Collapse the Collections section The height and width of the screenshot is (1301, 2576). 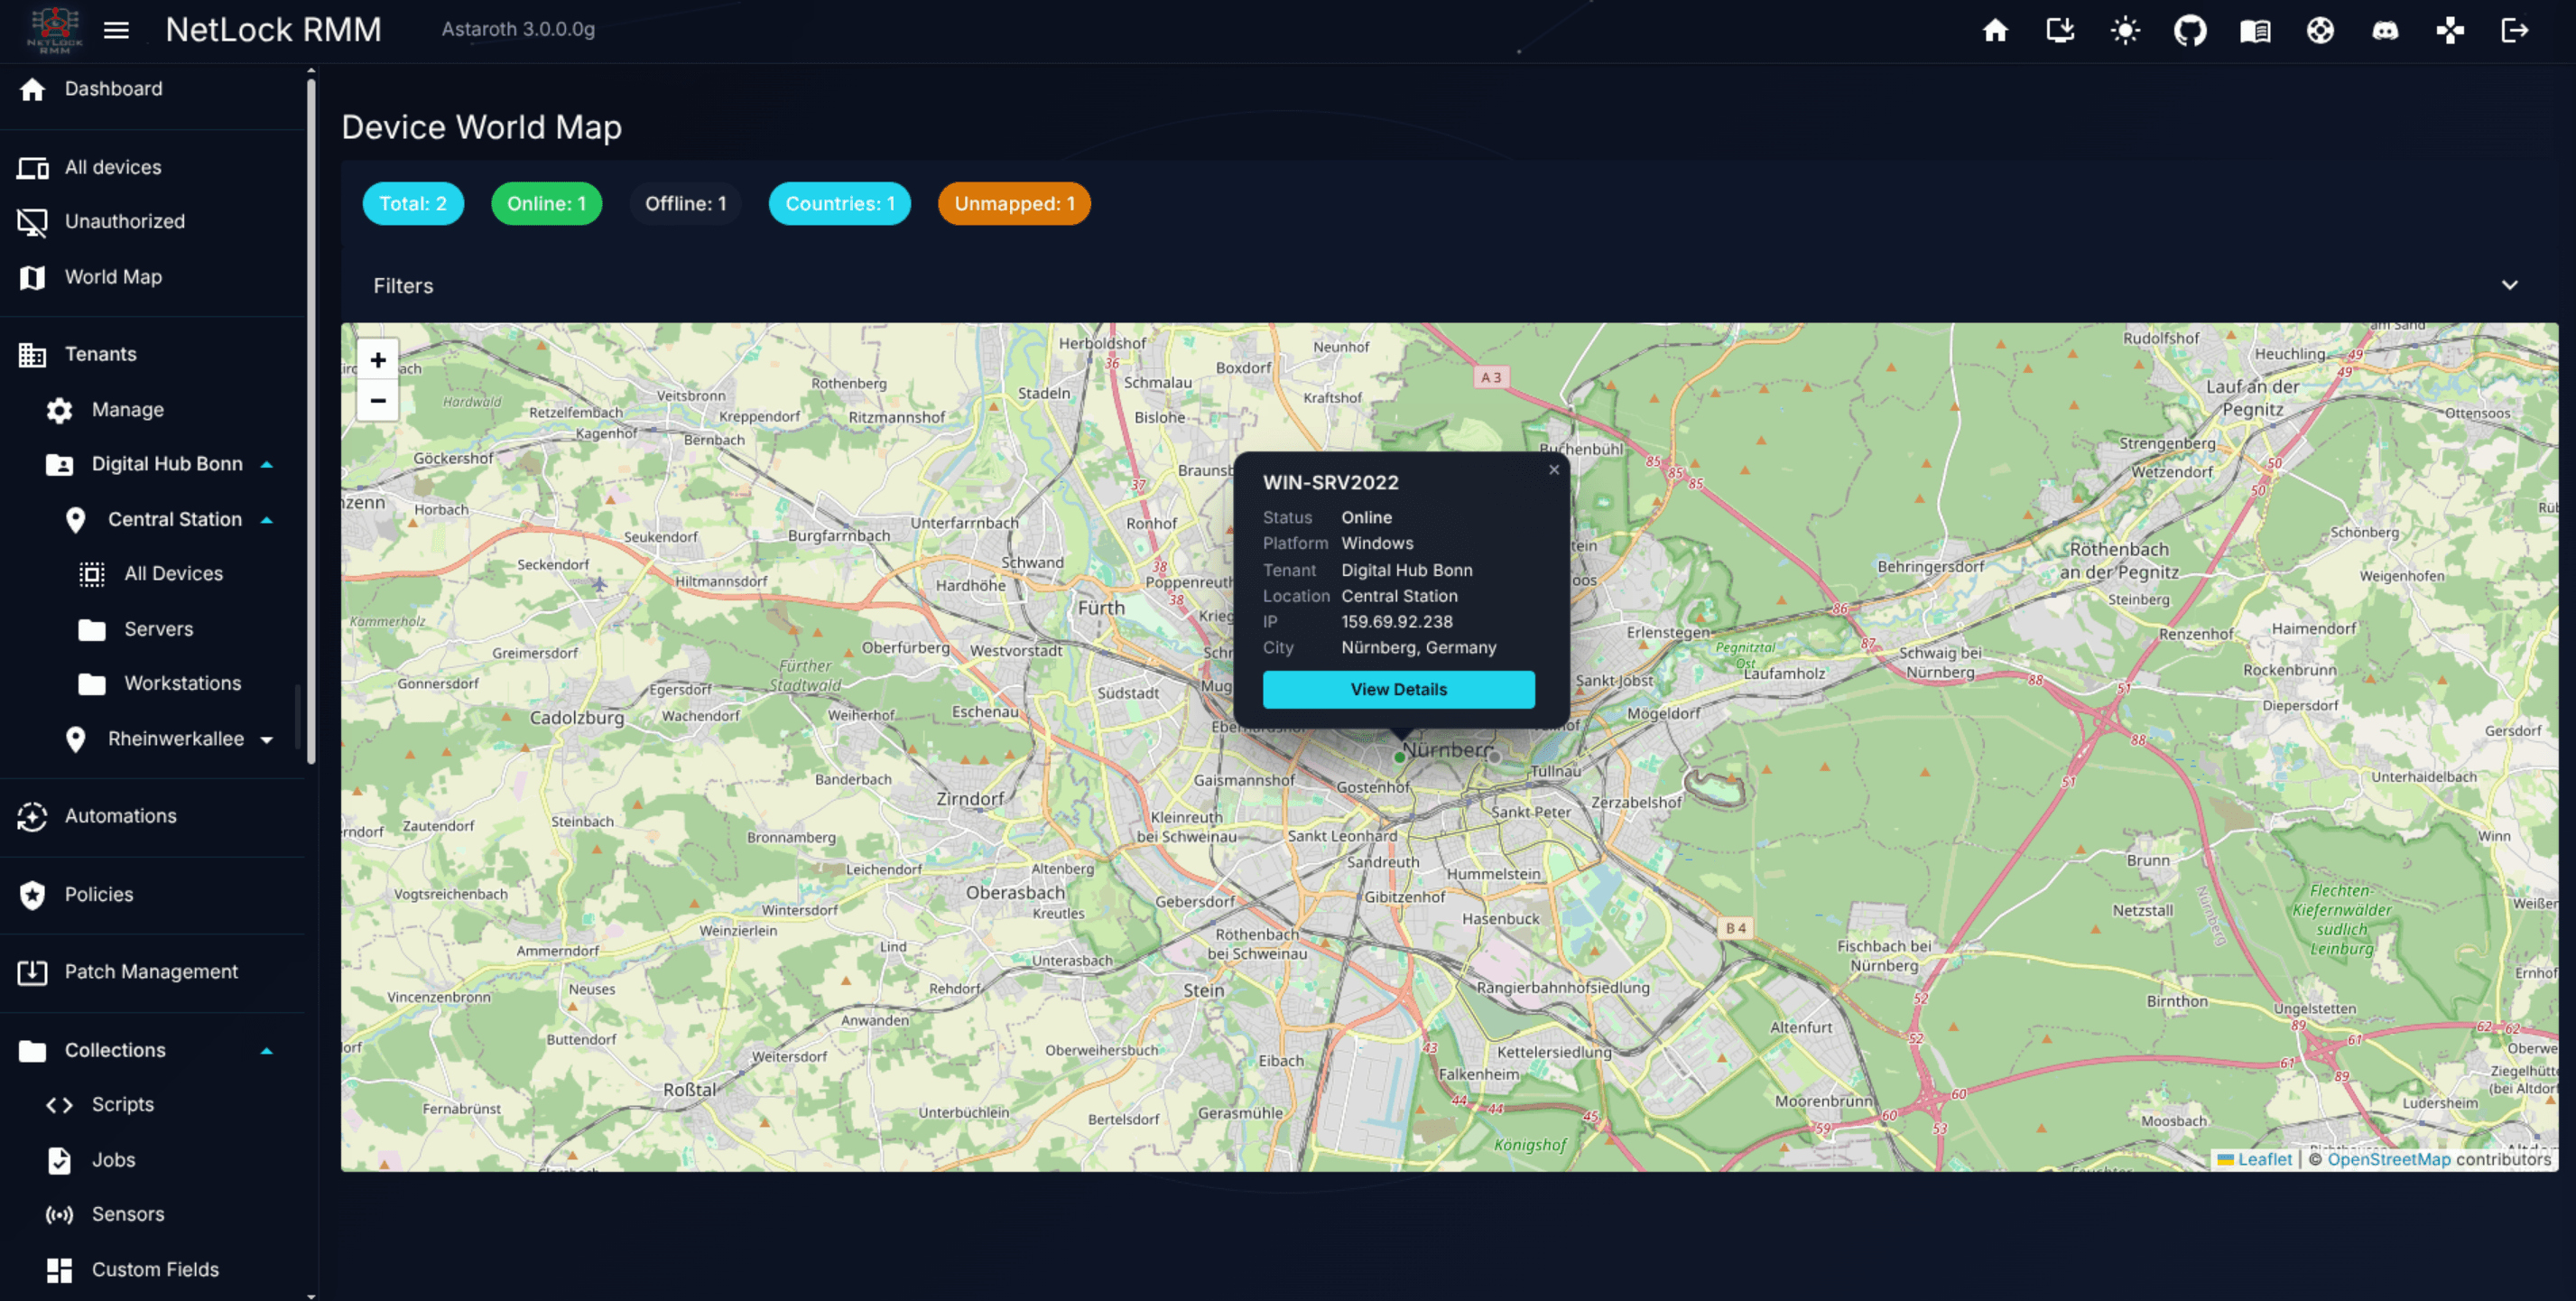pos(267,1051)
